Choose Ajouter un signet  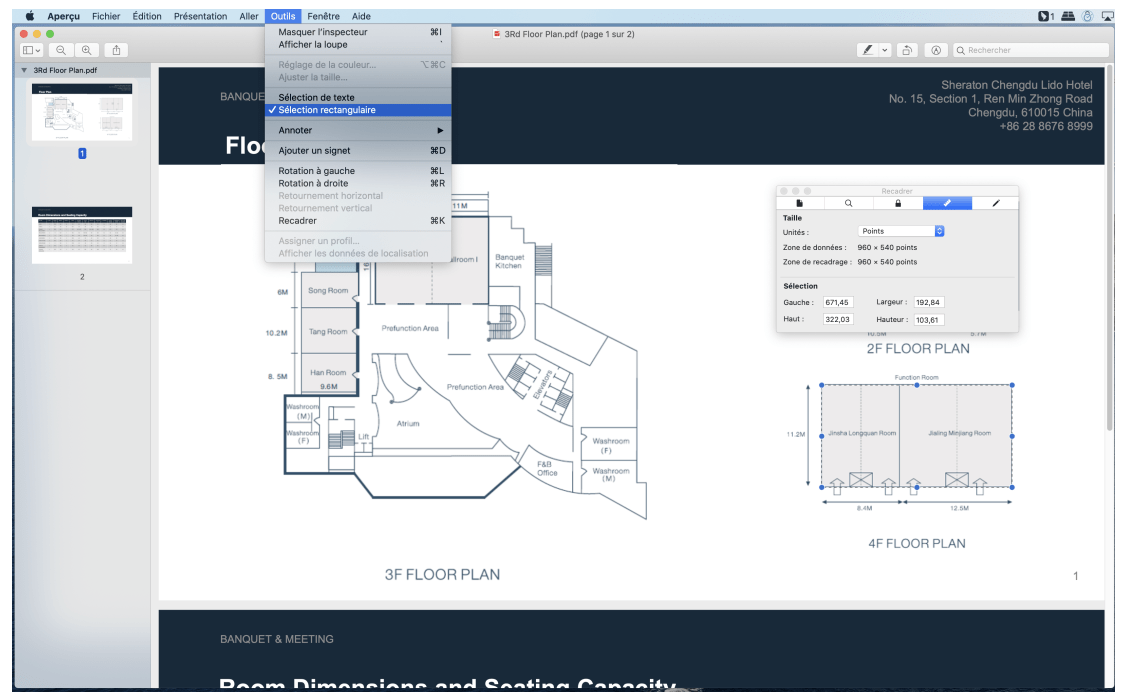coord(358,150)
